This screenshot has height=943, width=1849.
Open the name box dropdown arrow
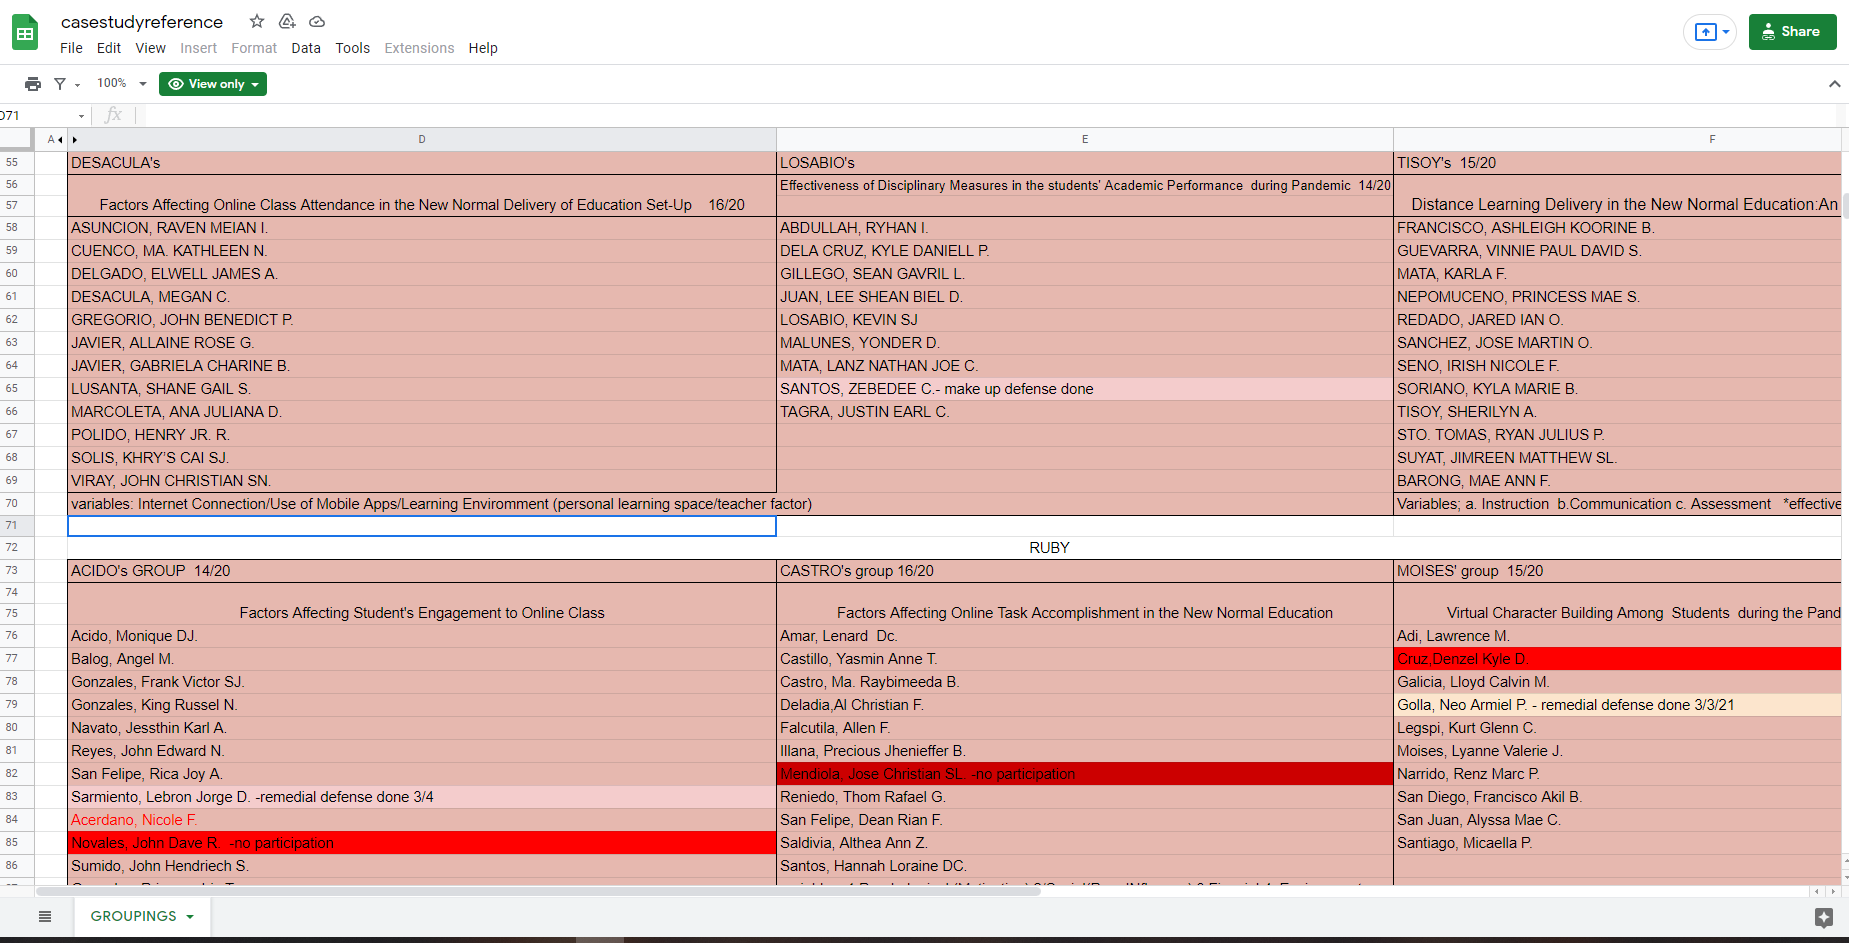click(81, 116)
